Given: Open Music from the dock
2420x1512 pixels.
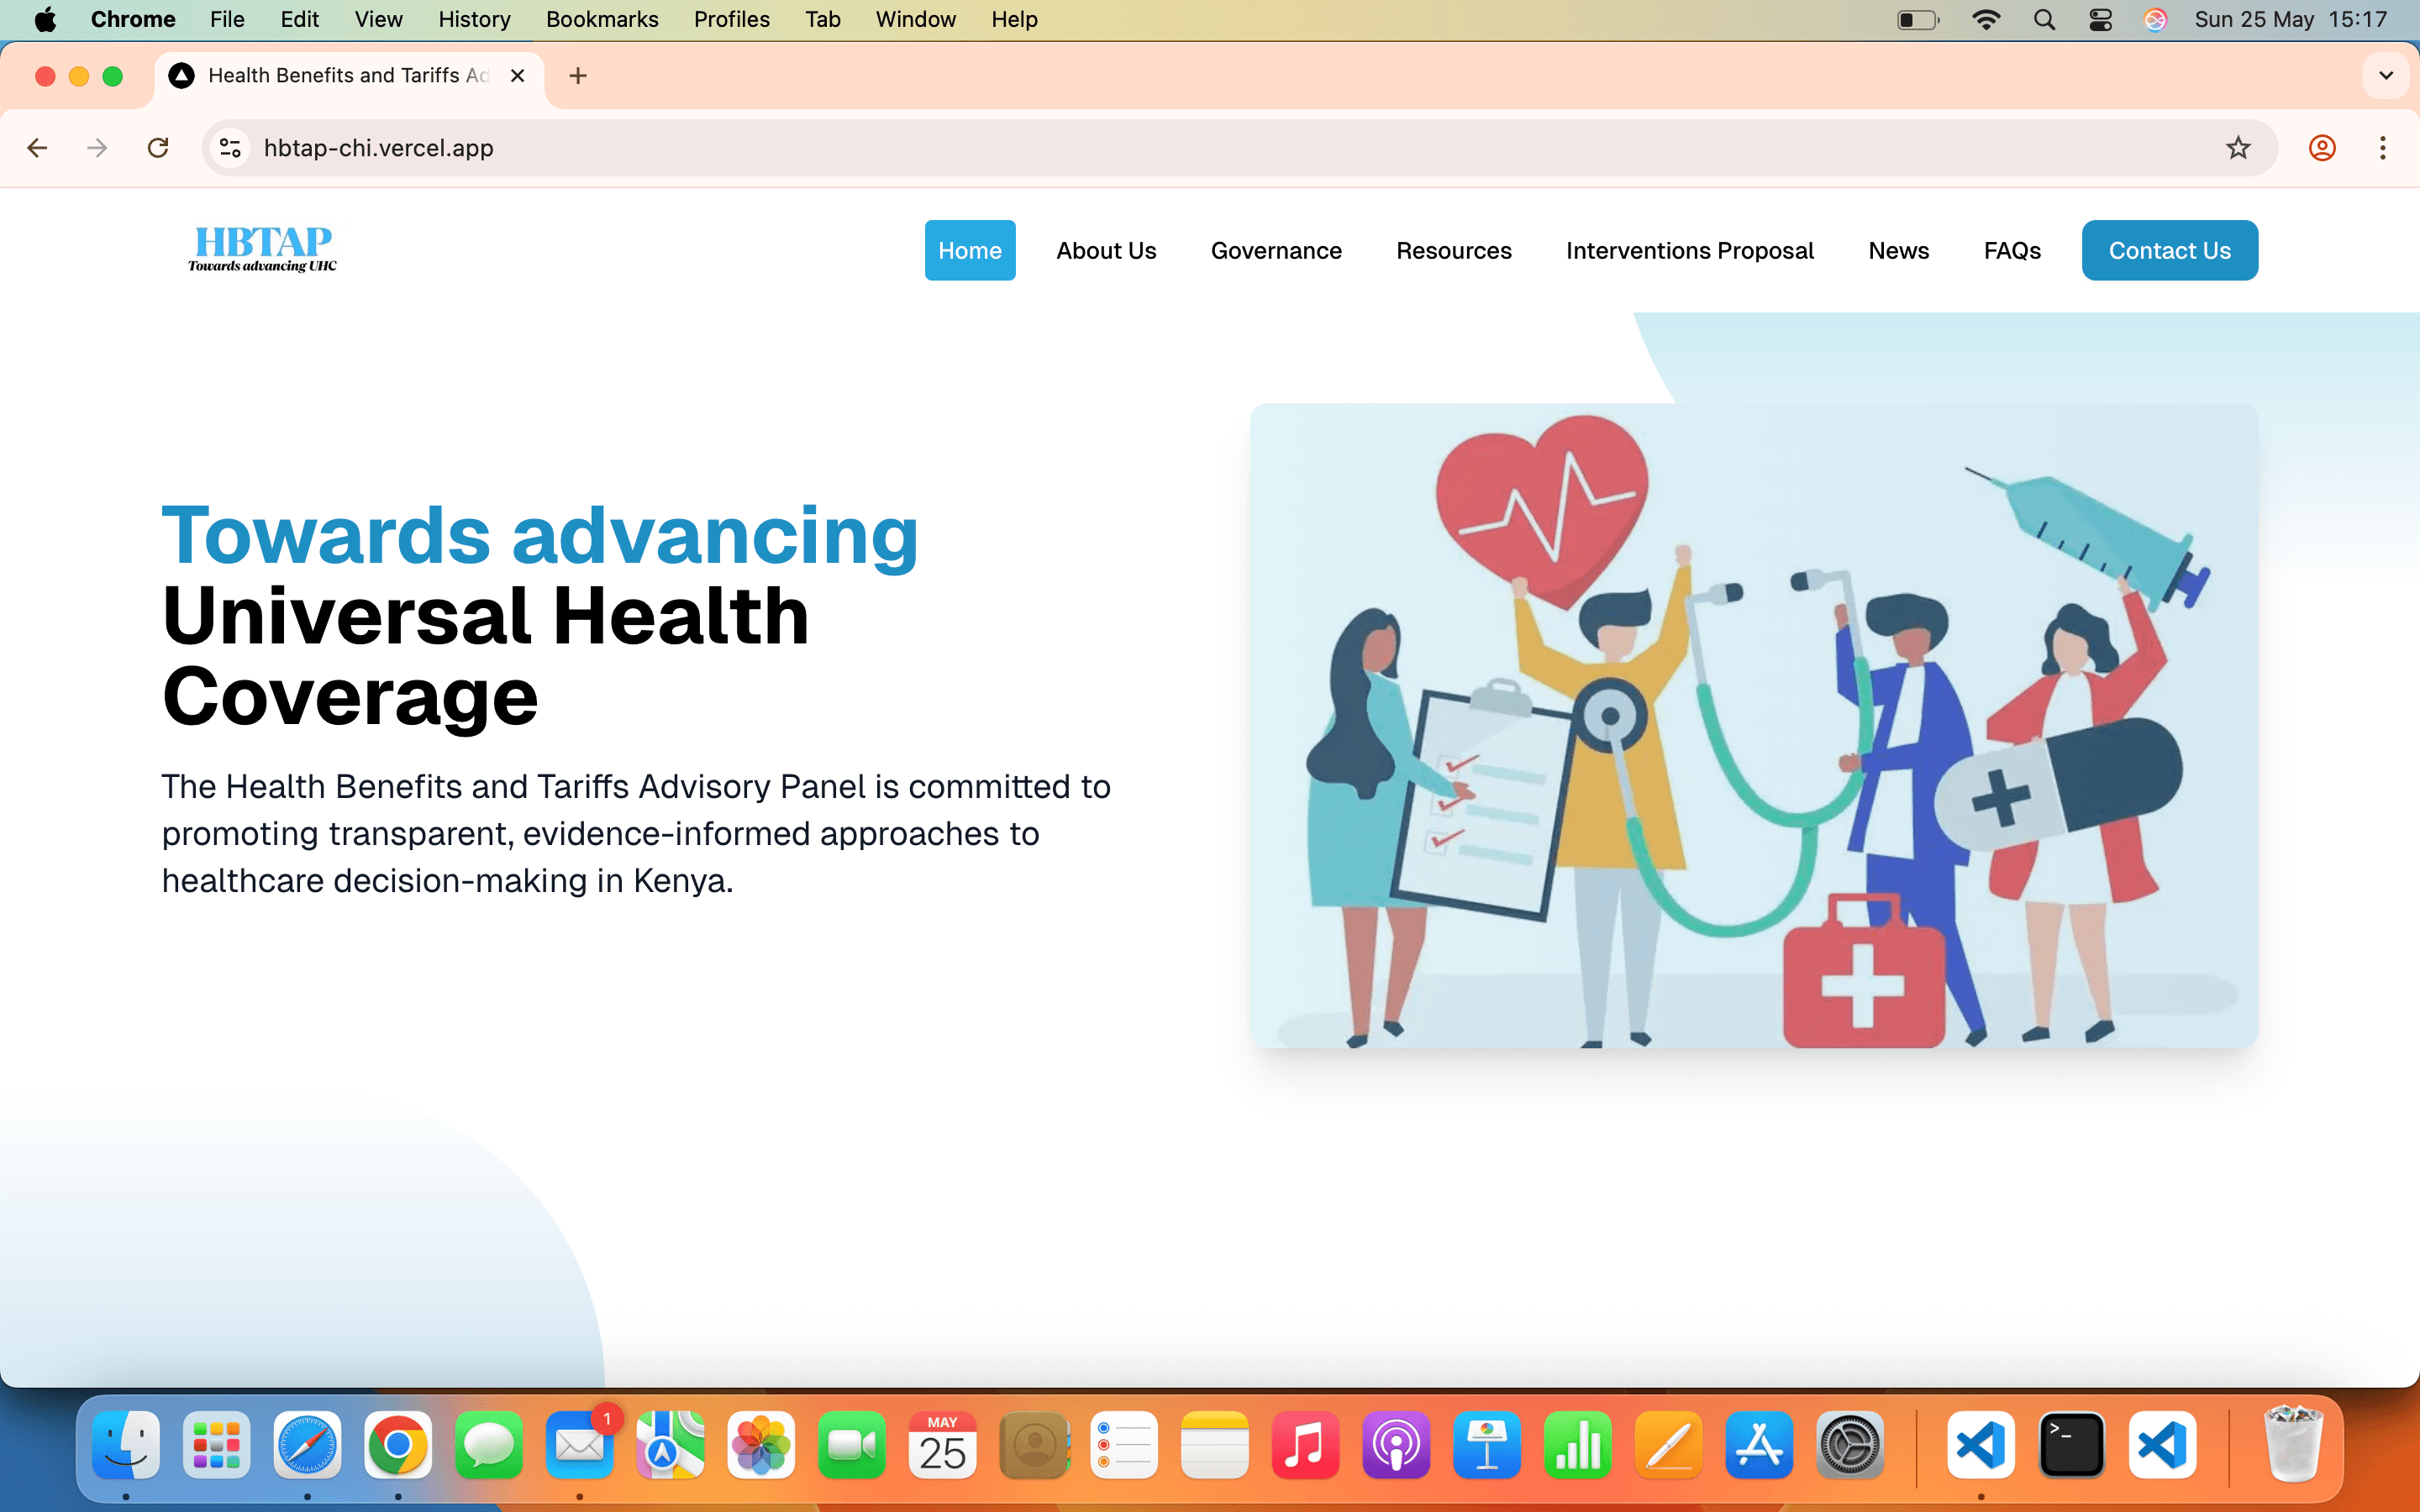Looking at the screenshot, I should (x=1305, y=1445).
